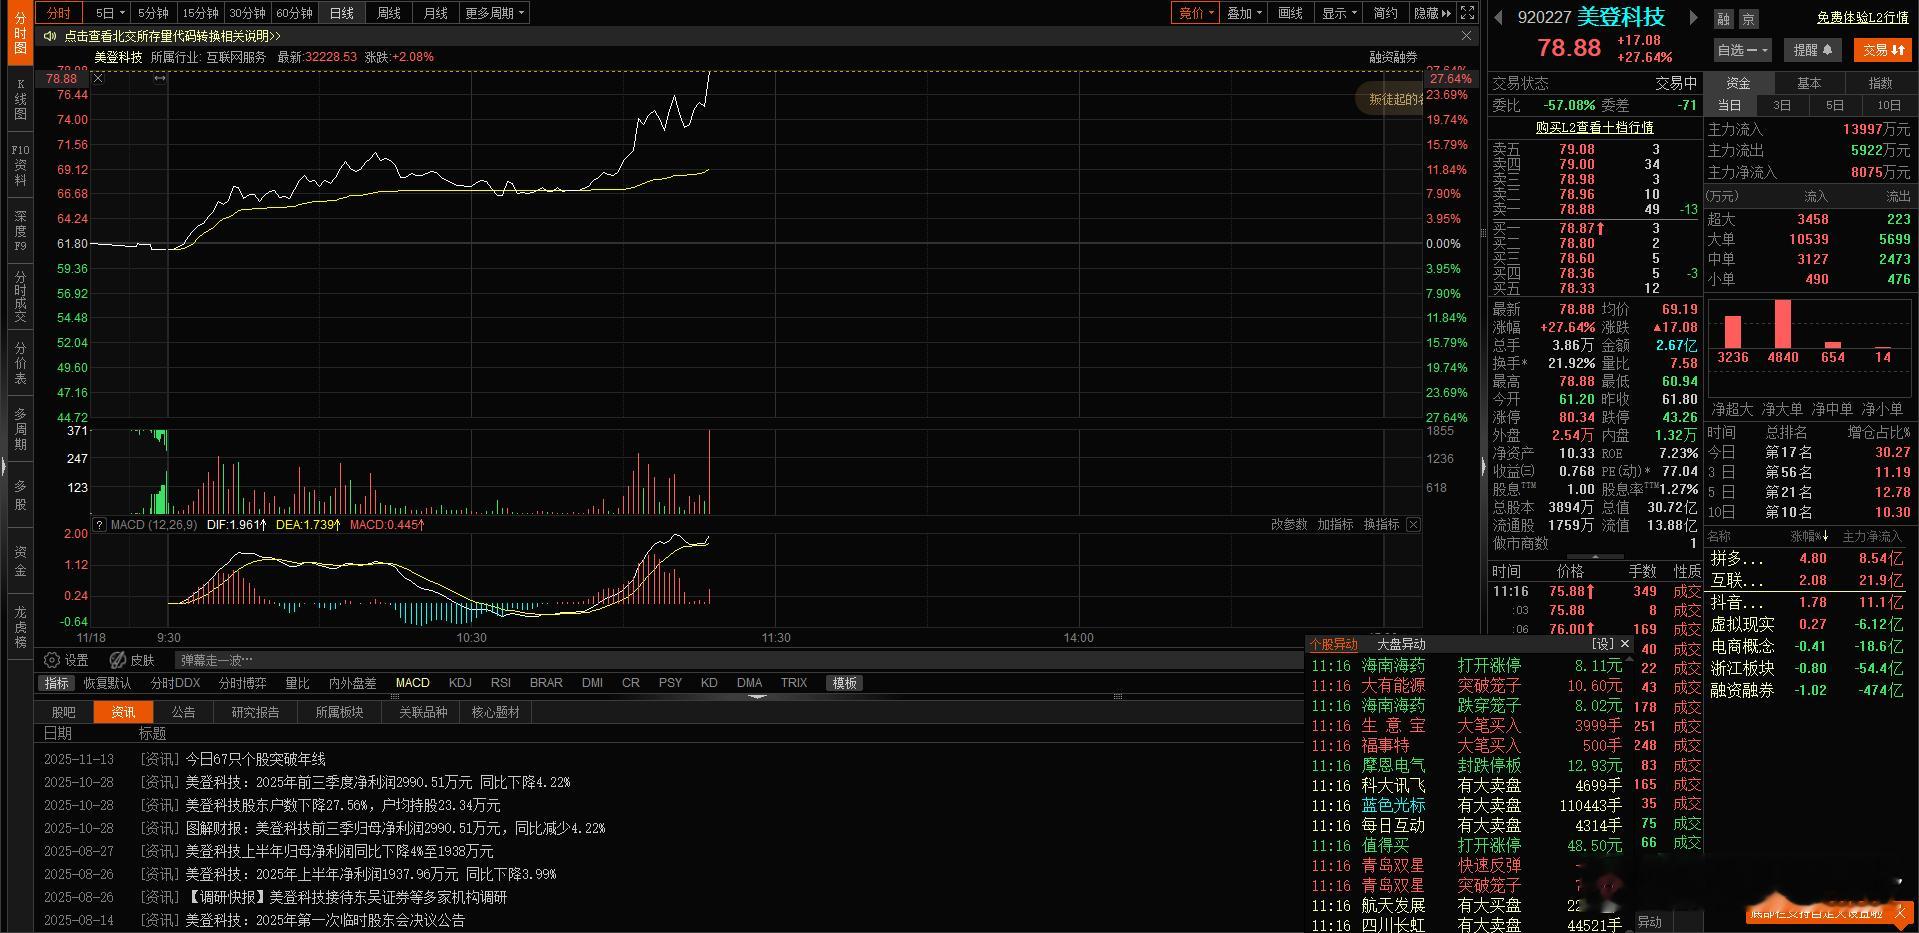
Task: Select 分时图 in the left sidebar
Action: coord(20,34)
